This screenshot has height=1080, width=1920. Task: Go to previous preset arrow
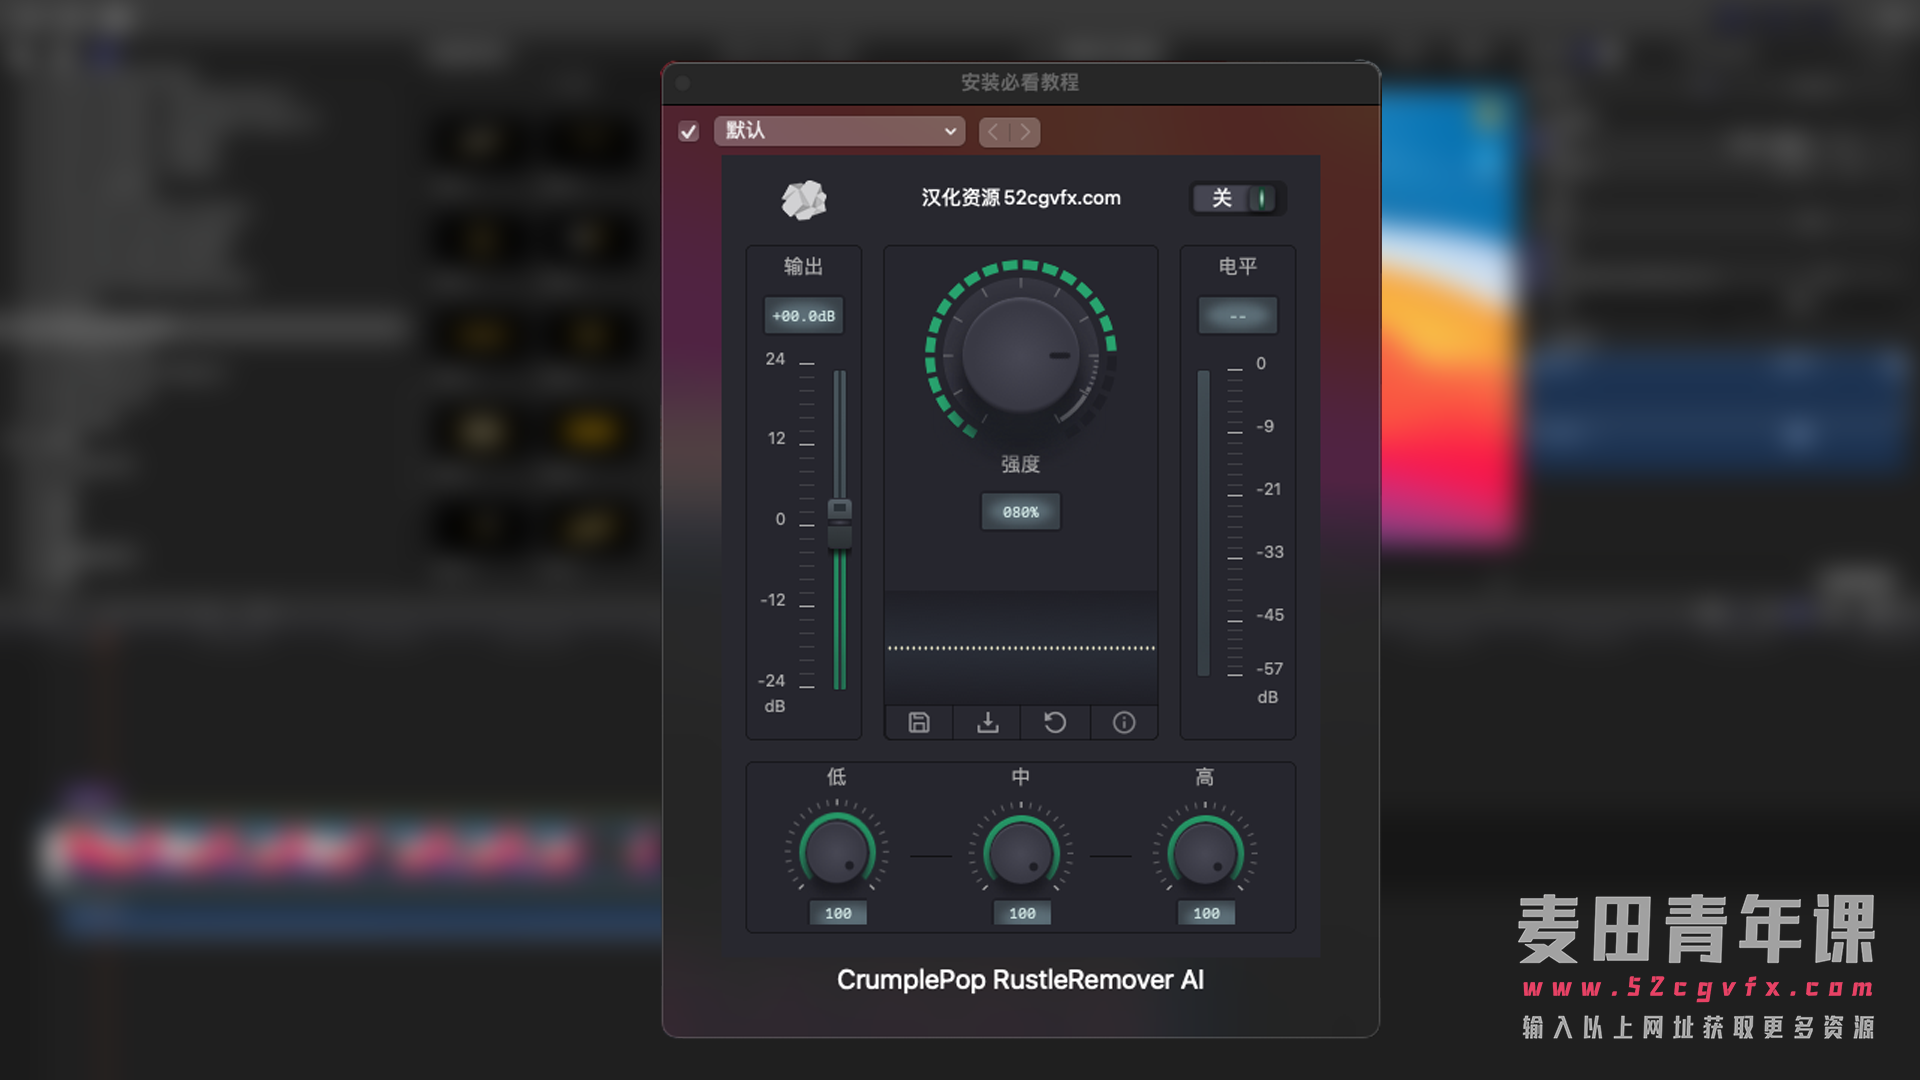tap(993, 132)
